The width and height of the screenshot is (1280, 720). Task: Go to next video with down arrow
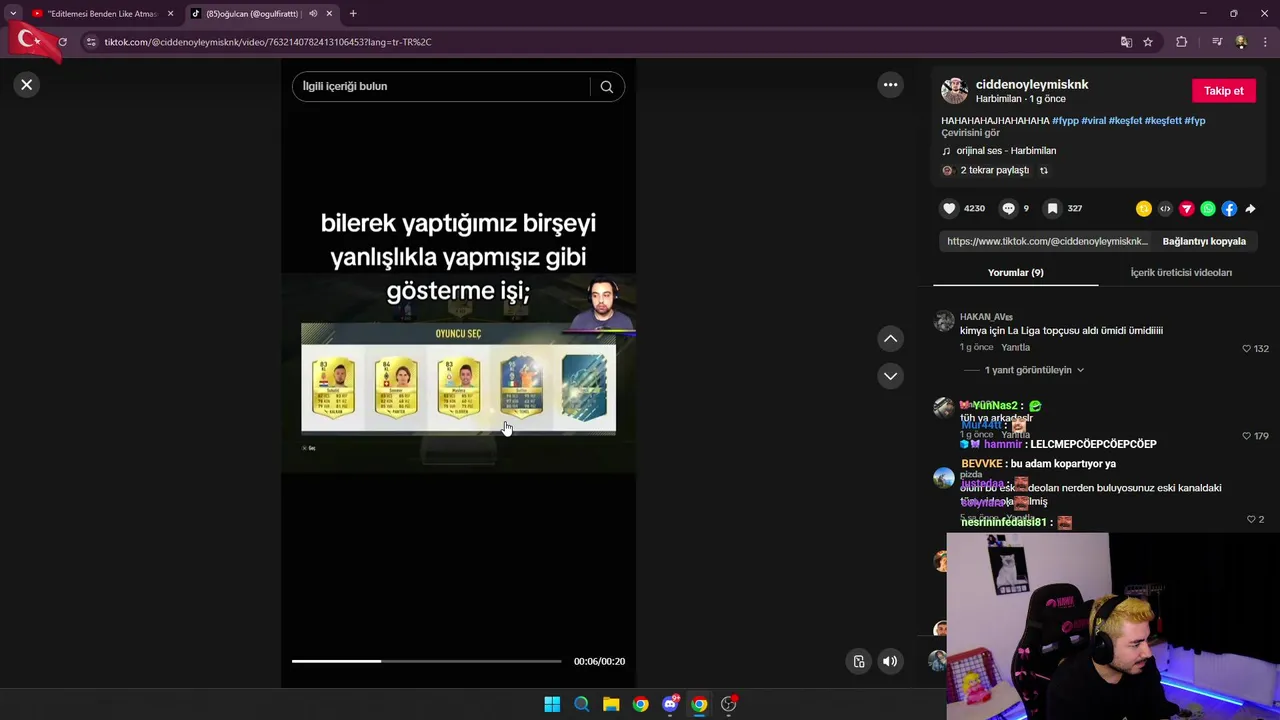coord(890,376)
